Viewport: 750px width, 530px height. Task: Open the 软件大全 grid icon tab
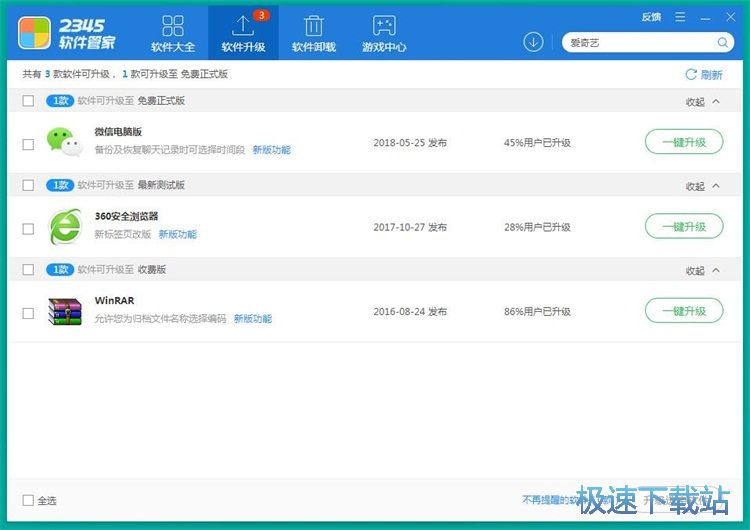(x=173, y=33)
